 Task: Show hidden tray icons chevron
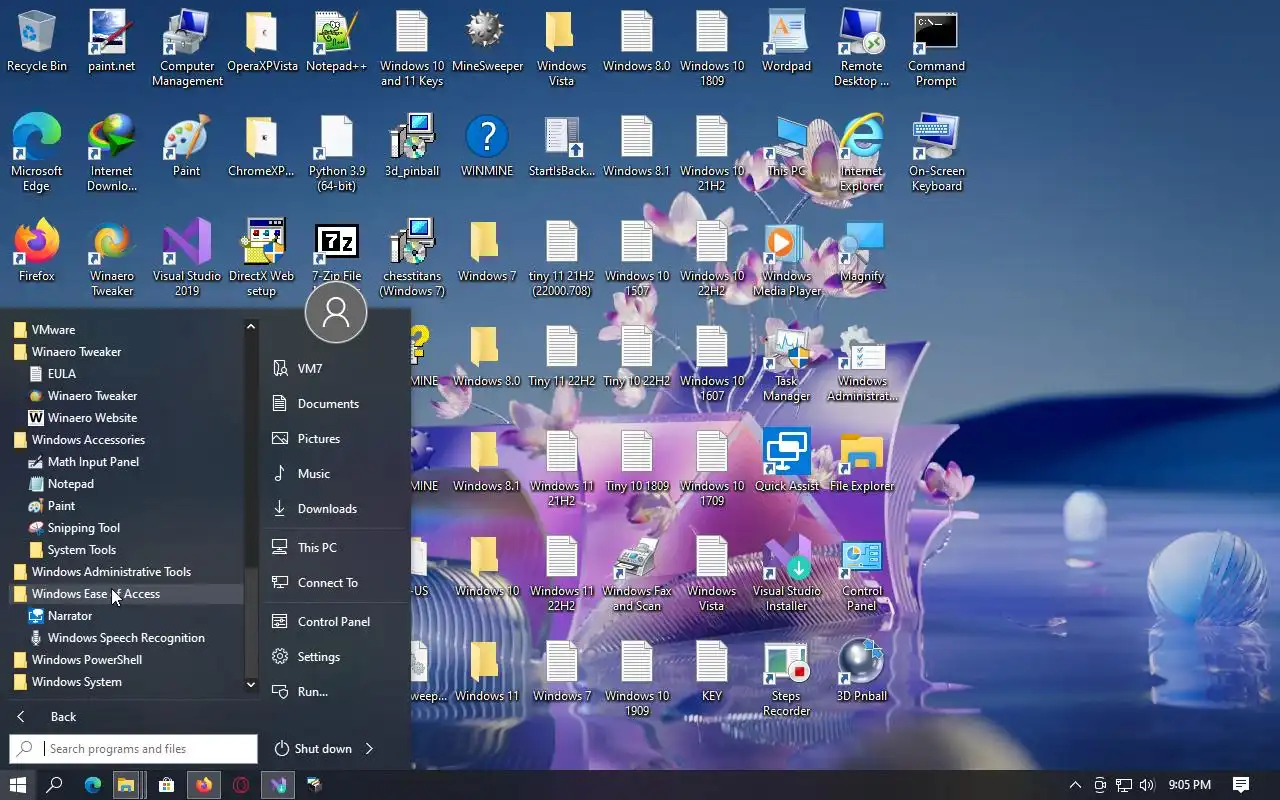pyautogui.click(x=1075, y=785)
